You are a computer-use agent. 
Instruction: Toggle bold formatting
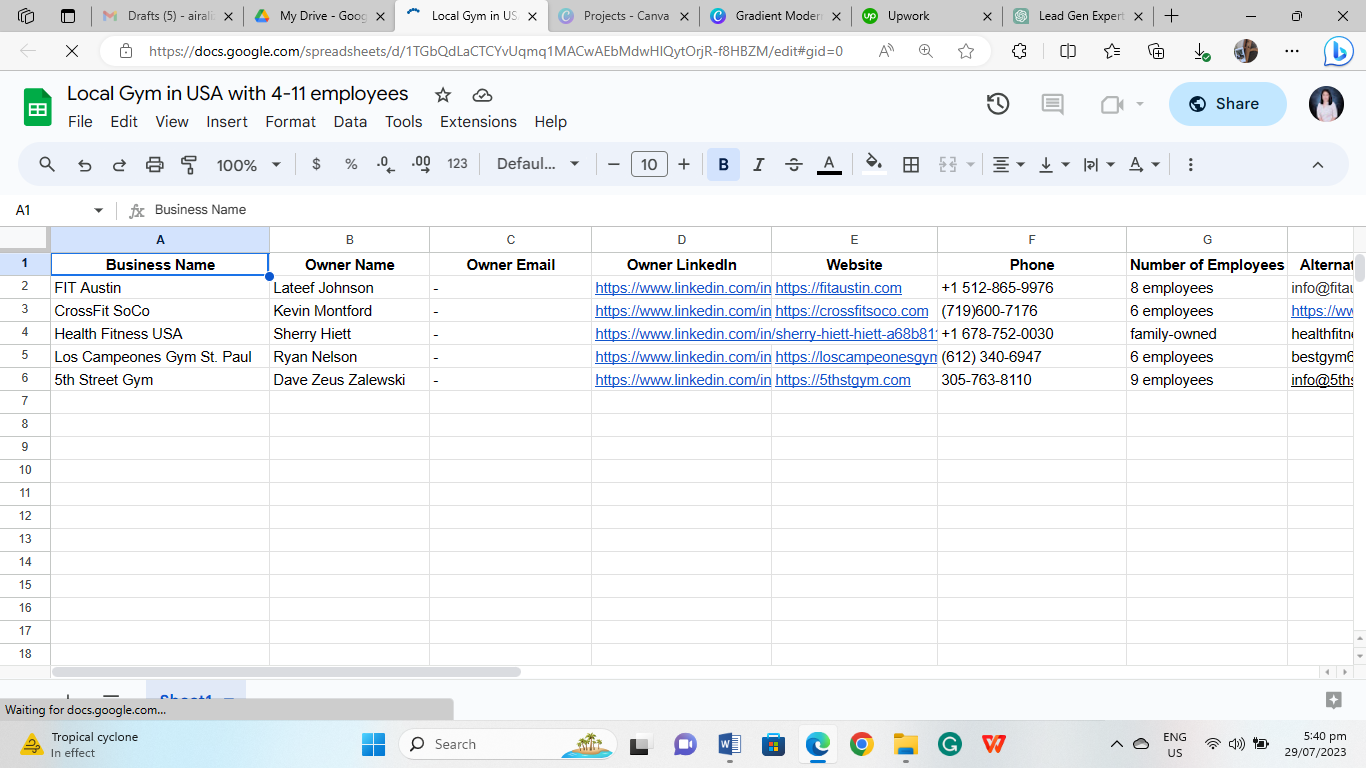click(x=723, y=165)
